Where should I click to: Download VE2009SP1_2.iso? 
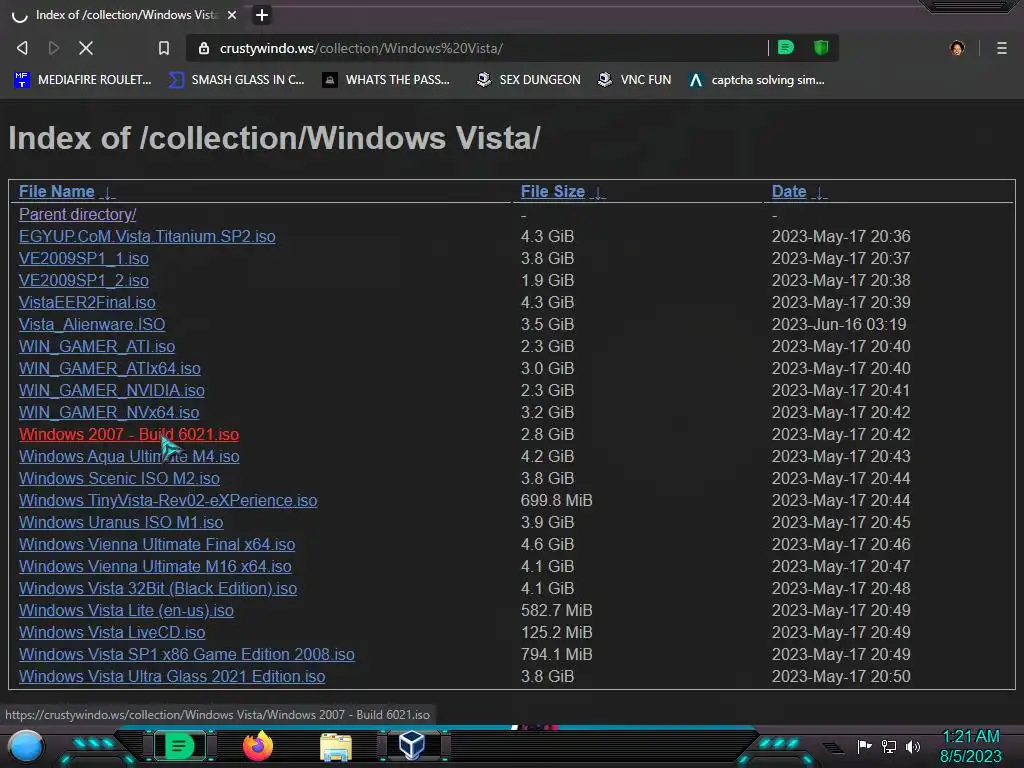(x=84, y=280)
